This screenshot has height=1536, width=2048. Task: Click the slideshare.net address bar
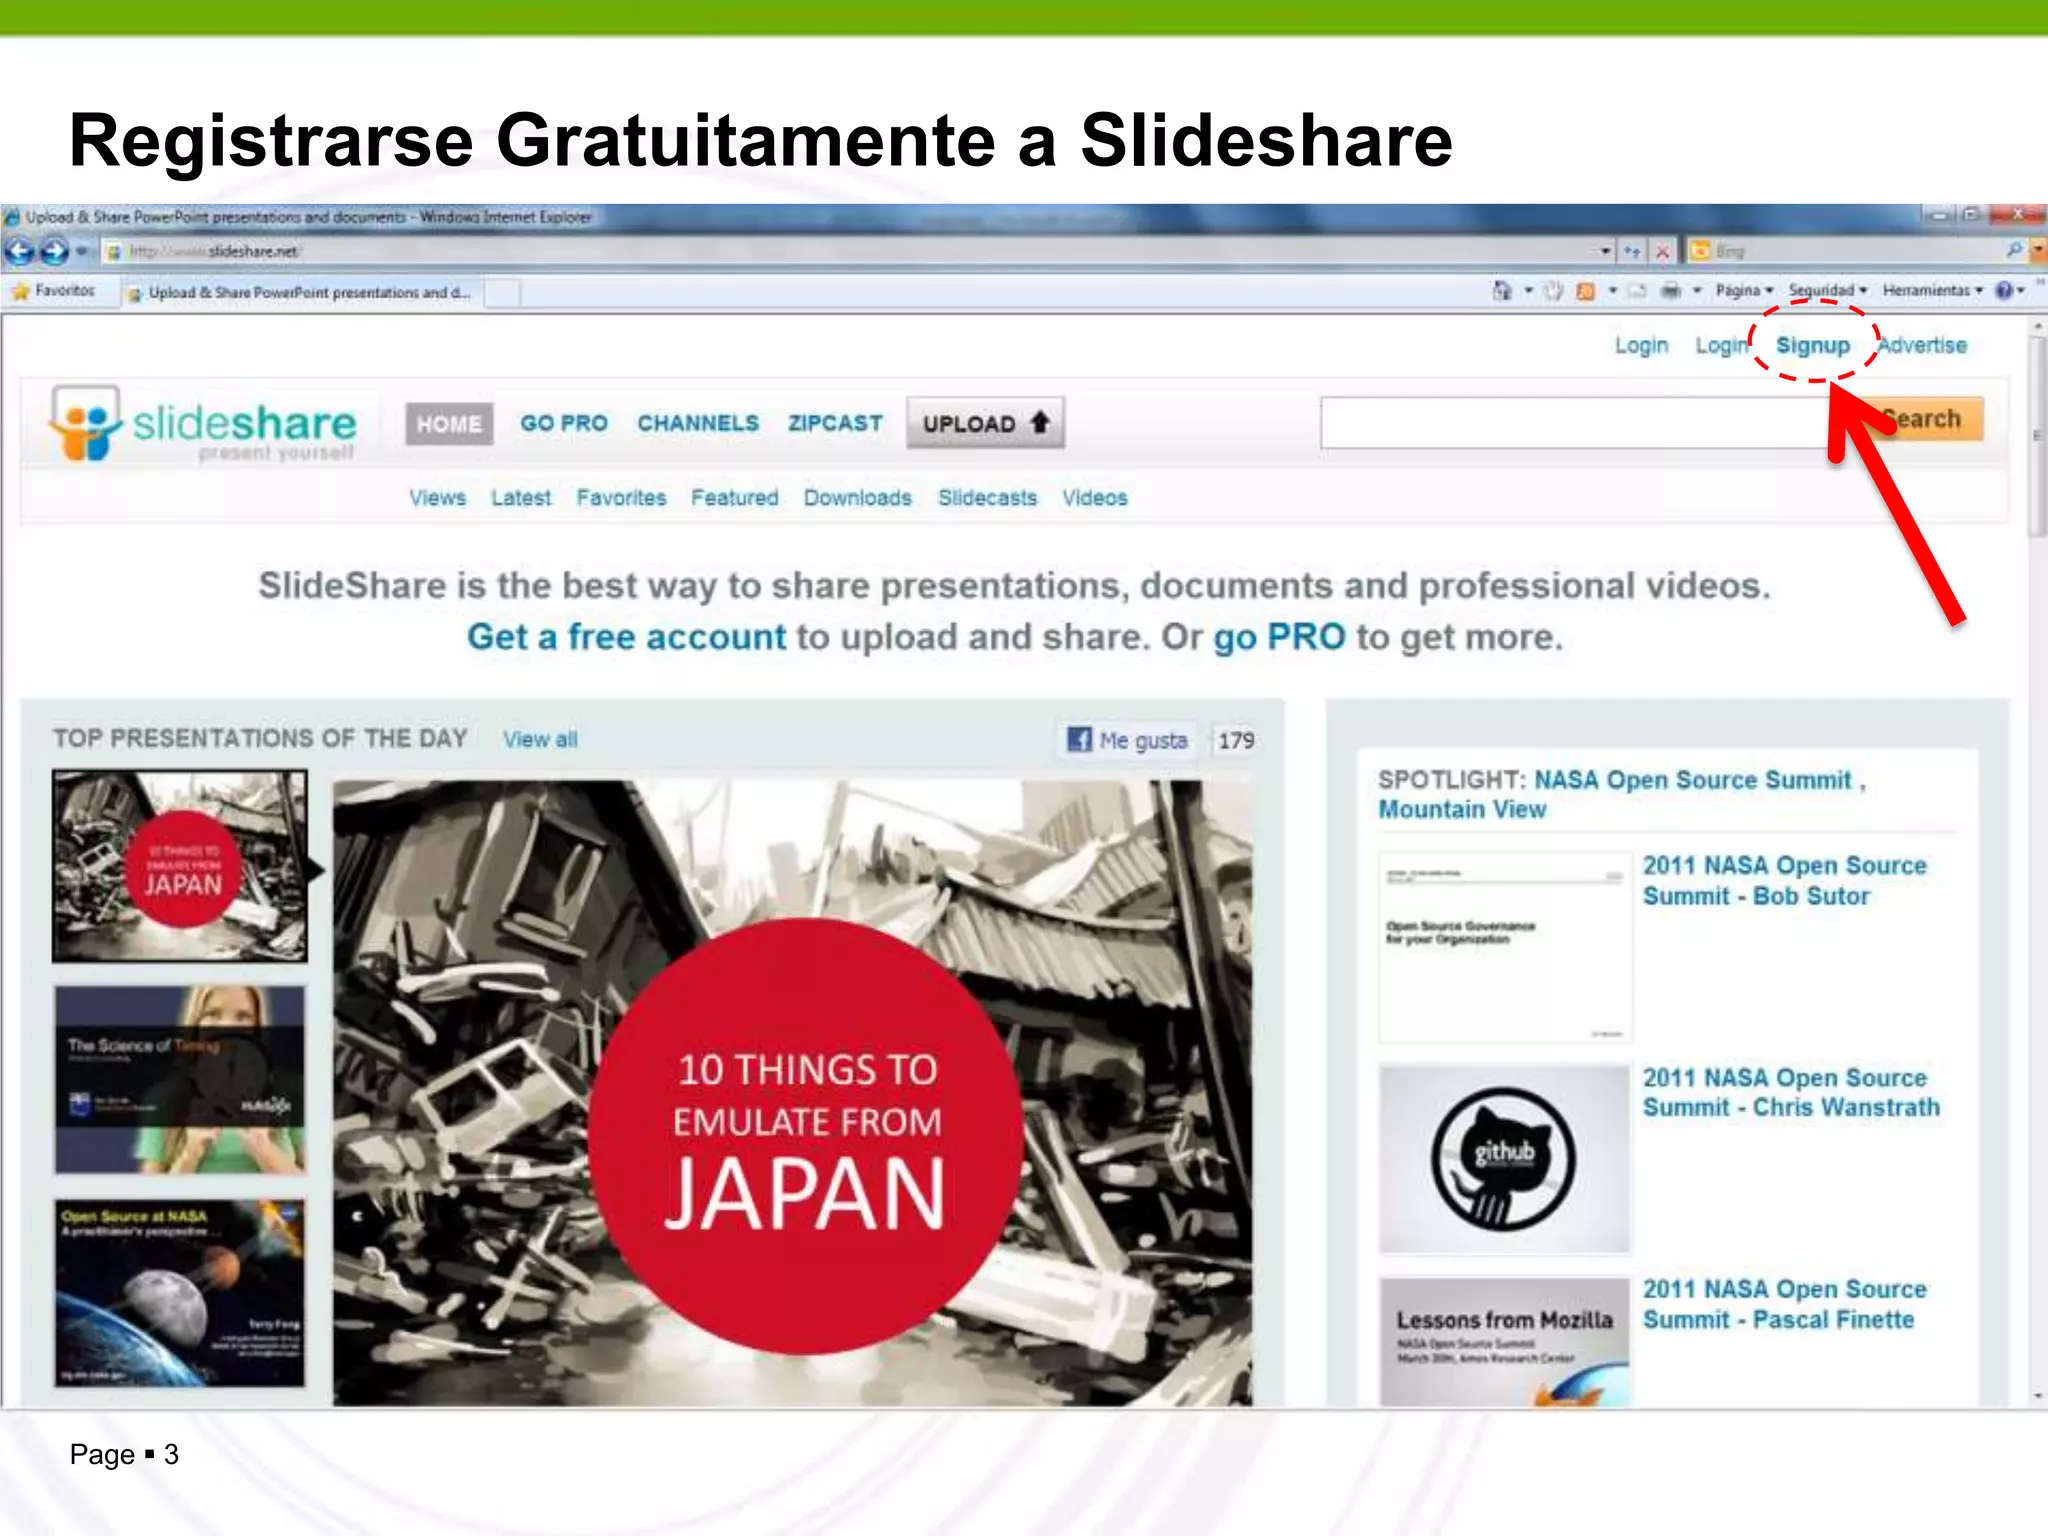point(850,252)
